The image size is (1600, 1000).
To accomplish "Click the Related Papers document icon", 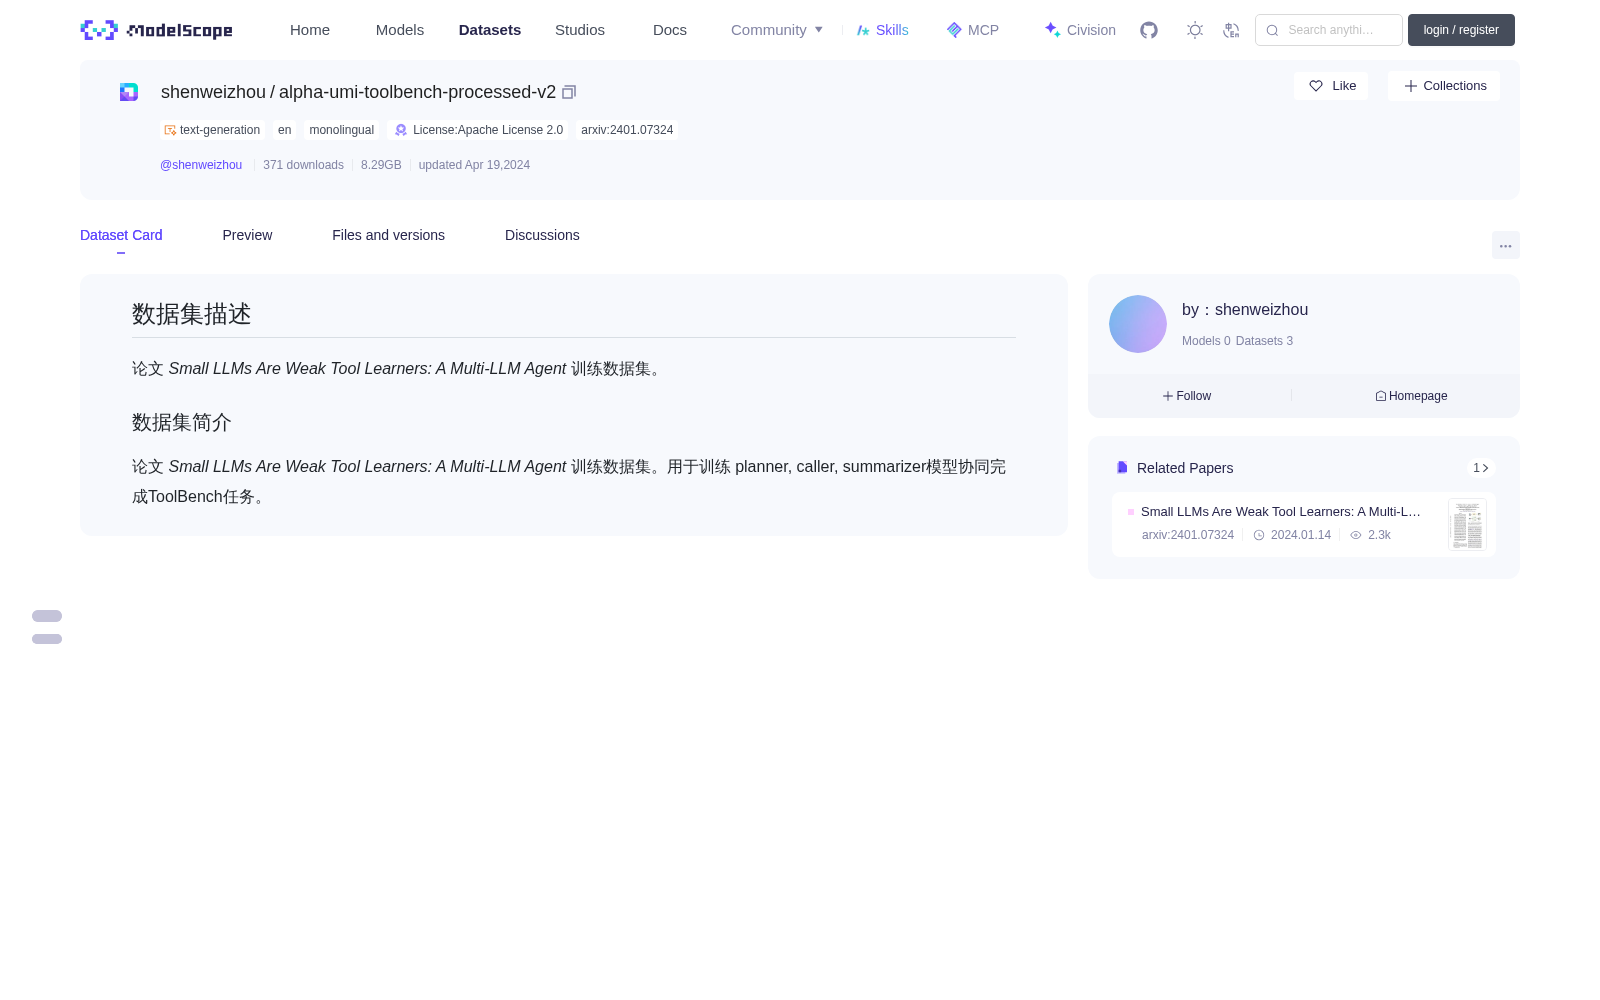I will [x=1122, y=468].
